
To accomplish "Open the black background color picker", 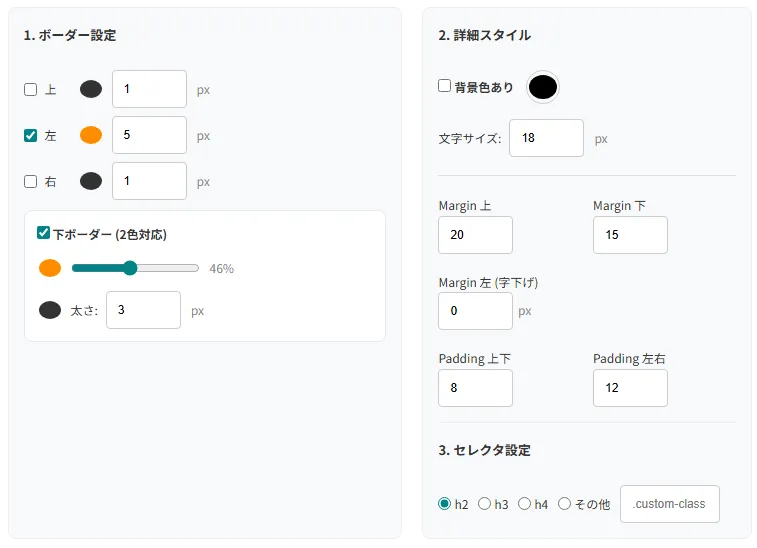I will [x=542, y=87].
